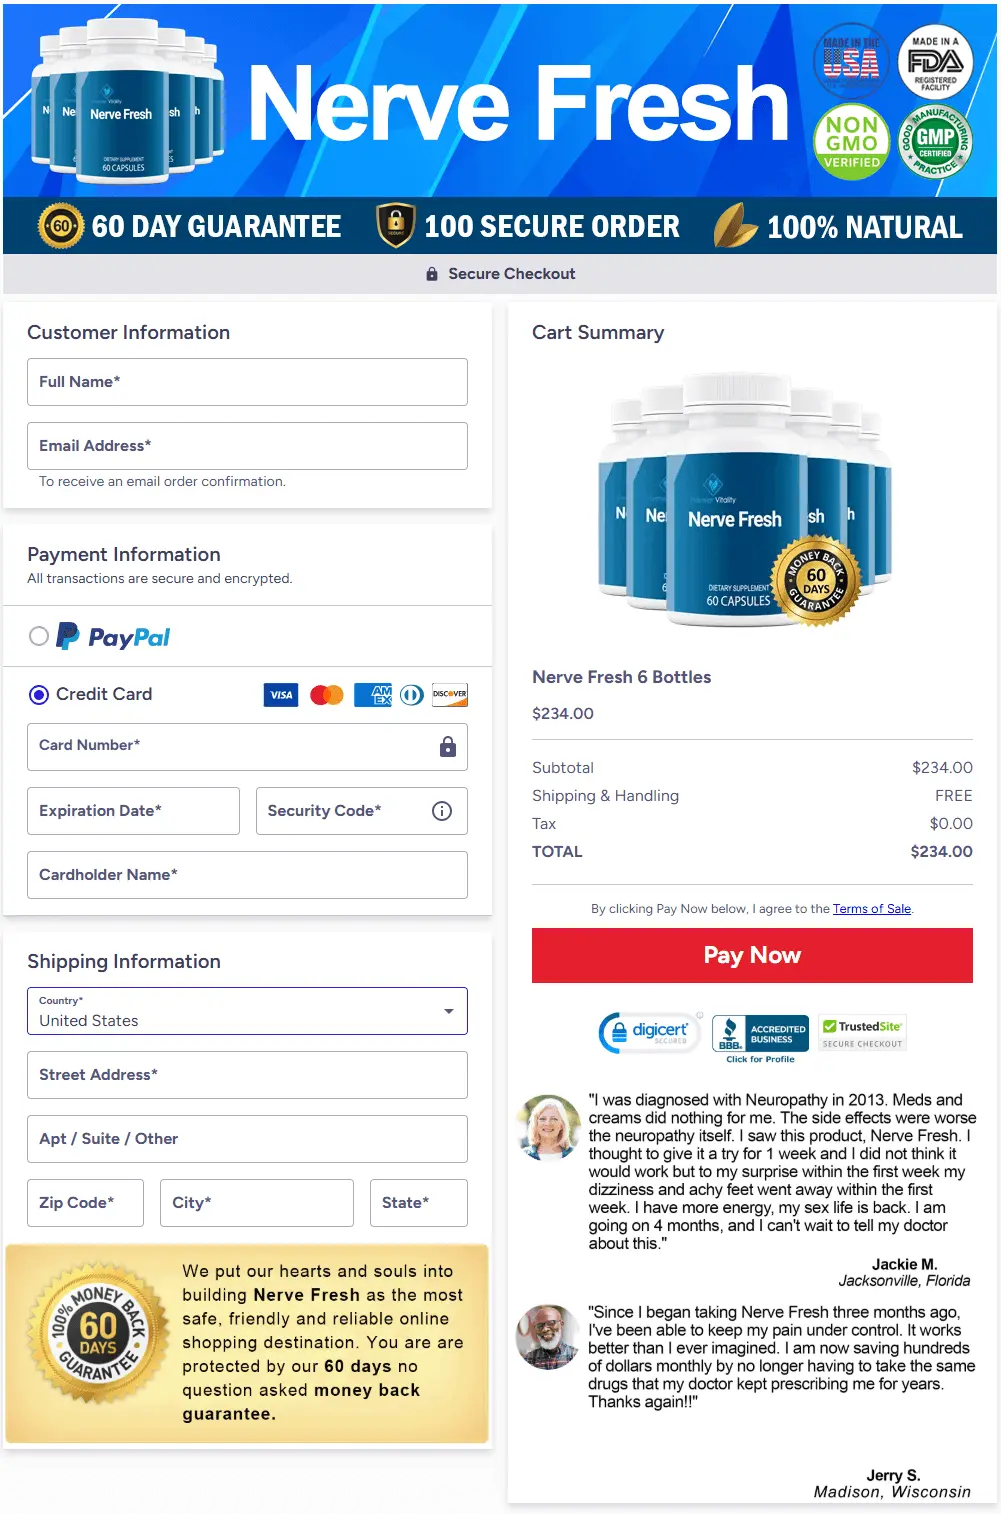Click the State field
This screenshot has width=1001, height=1514.
[419, 1203]
